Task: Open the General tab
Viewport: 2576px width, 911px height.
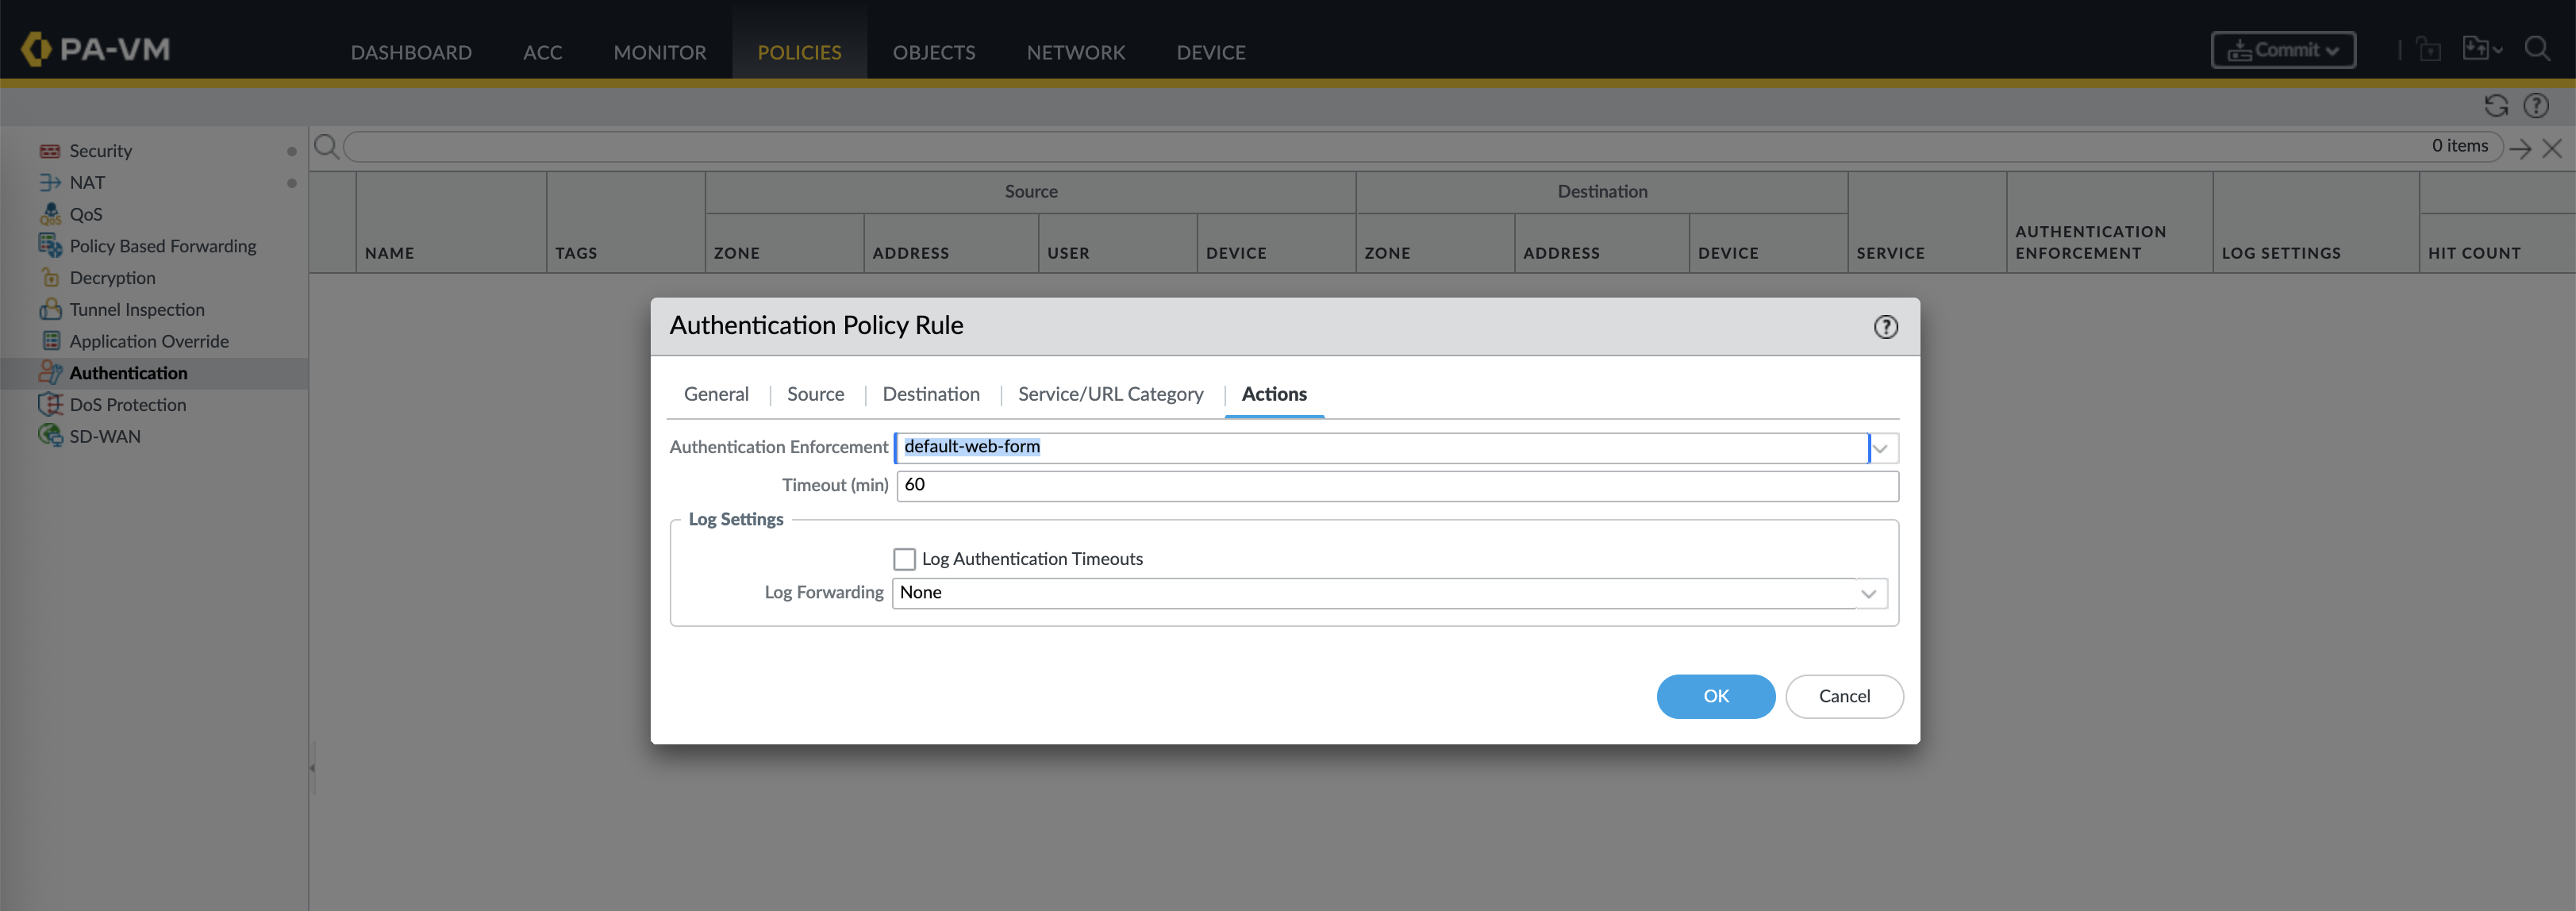Action: (716, 394)
